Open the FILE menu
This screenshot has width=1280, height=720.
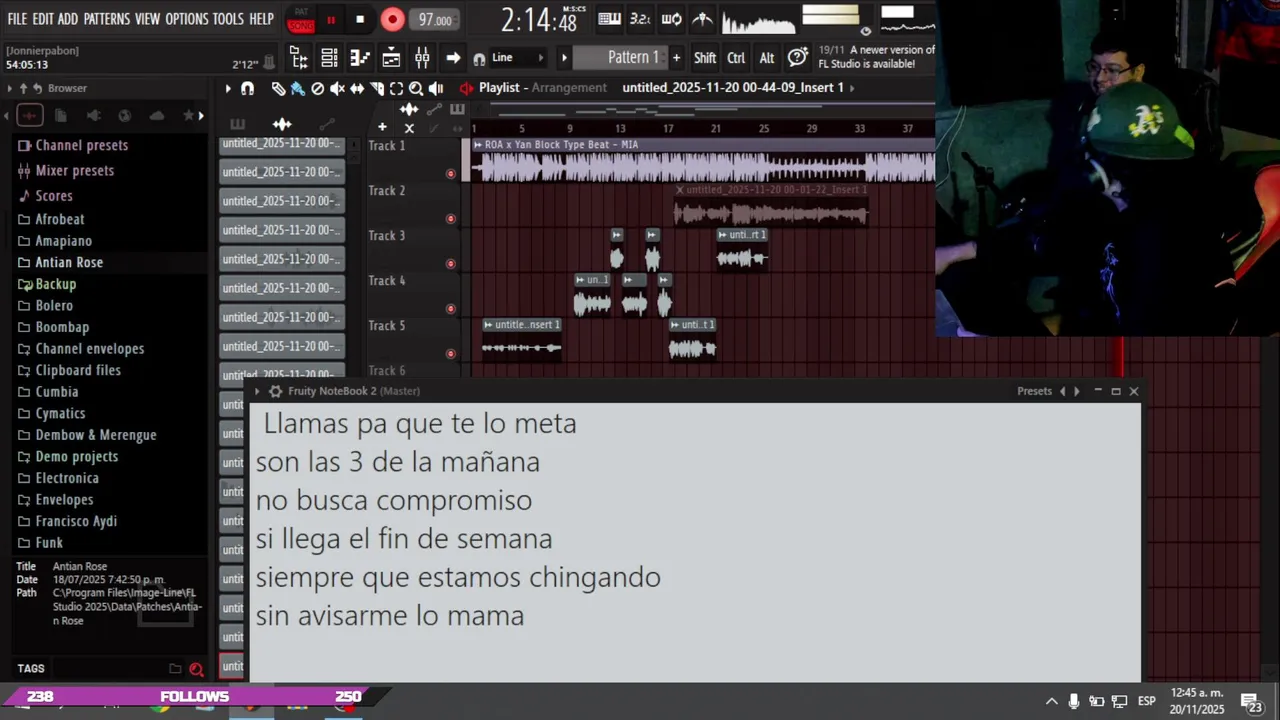pos(17,19)
